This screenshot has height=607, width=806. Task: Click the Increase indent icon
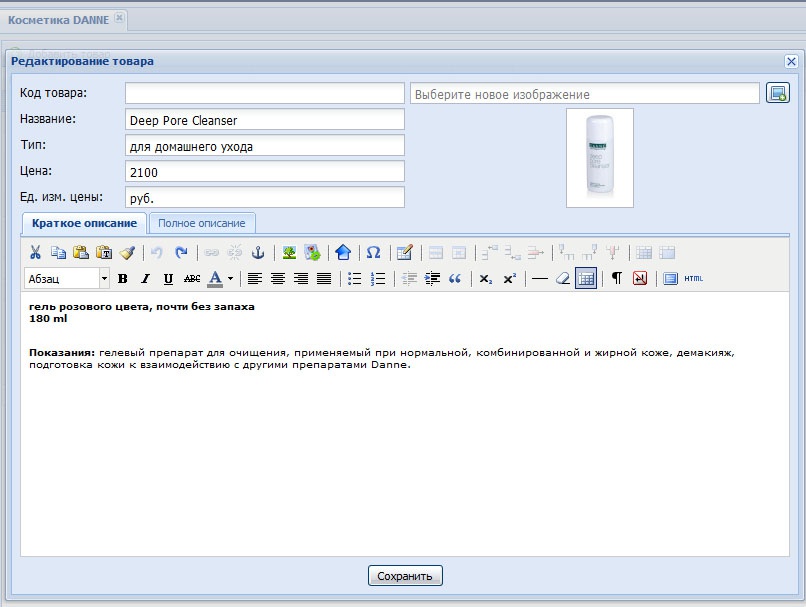(x=432, y=279)
